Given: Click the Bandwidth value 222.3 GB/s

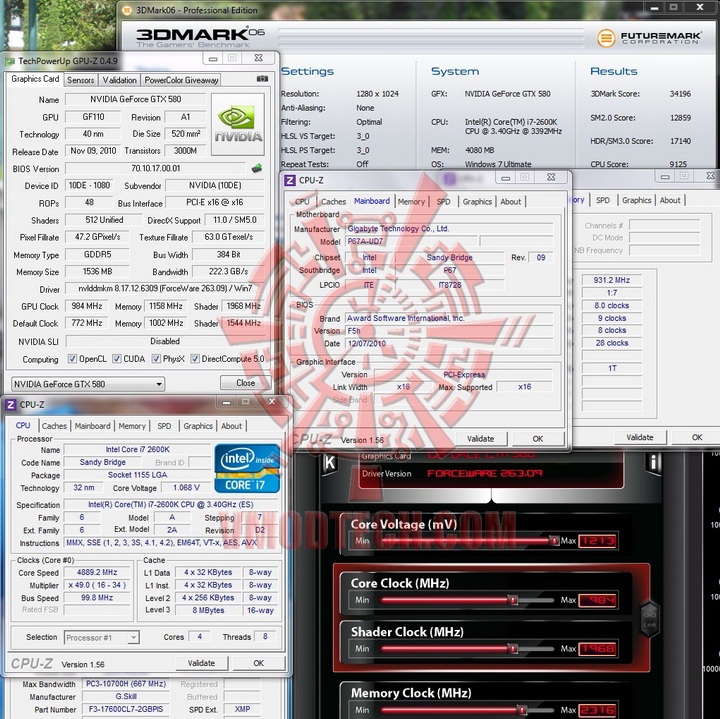Looking at the screenshot, I should click(228, 271).
